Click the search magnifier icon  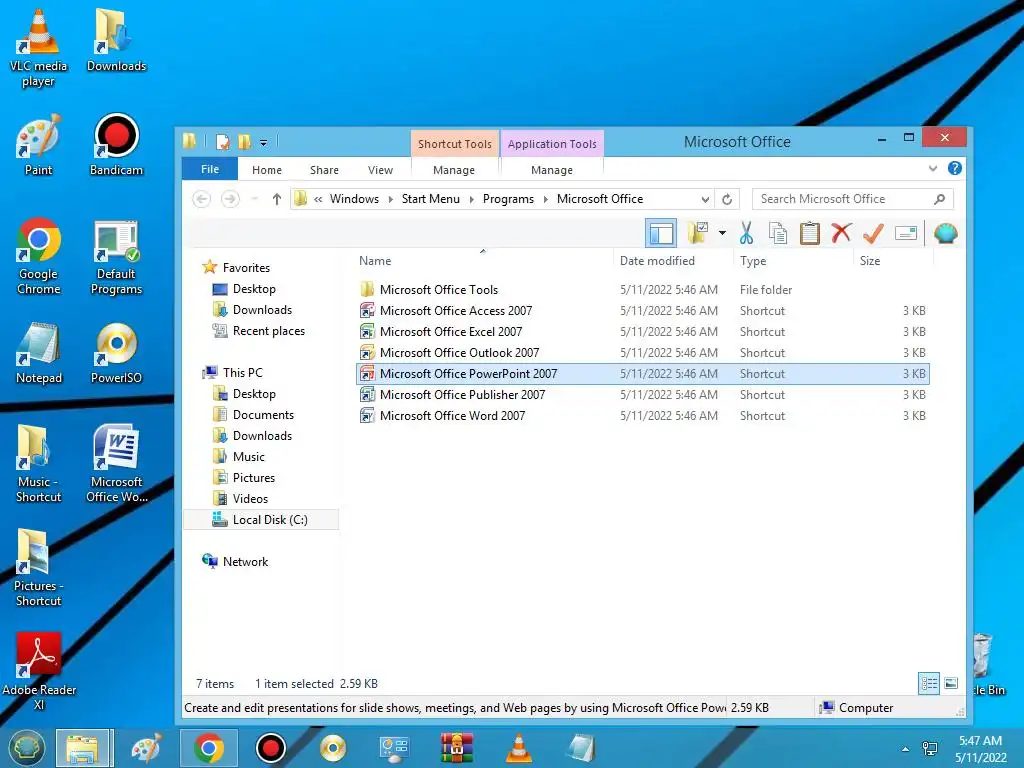pos(939,199)
